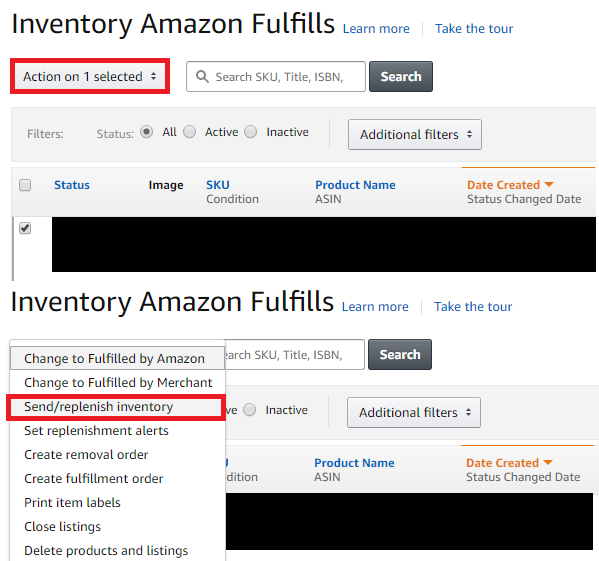The width and height of the screenshot is (599, 561).
Task: Toggle the select-all checkbox in table header
Action: (x=25, y=185)
